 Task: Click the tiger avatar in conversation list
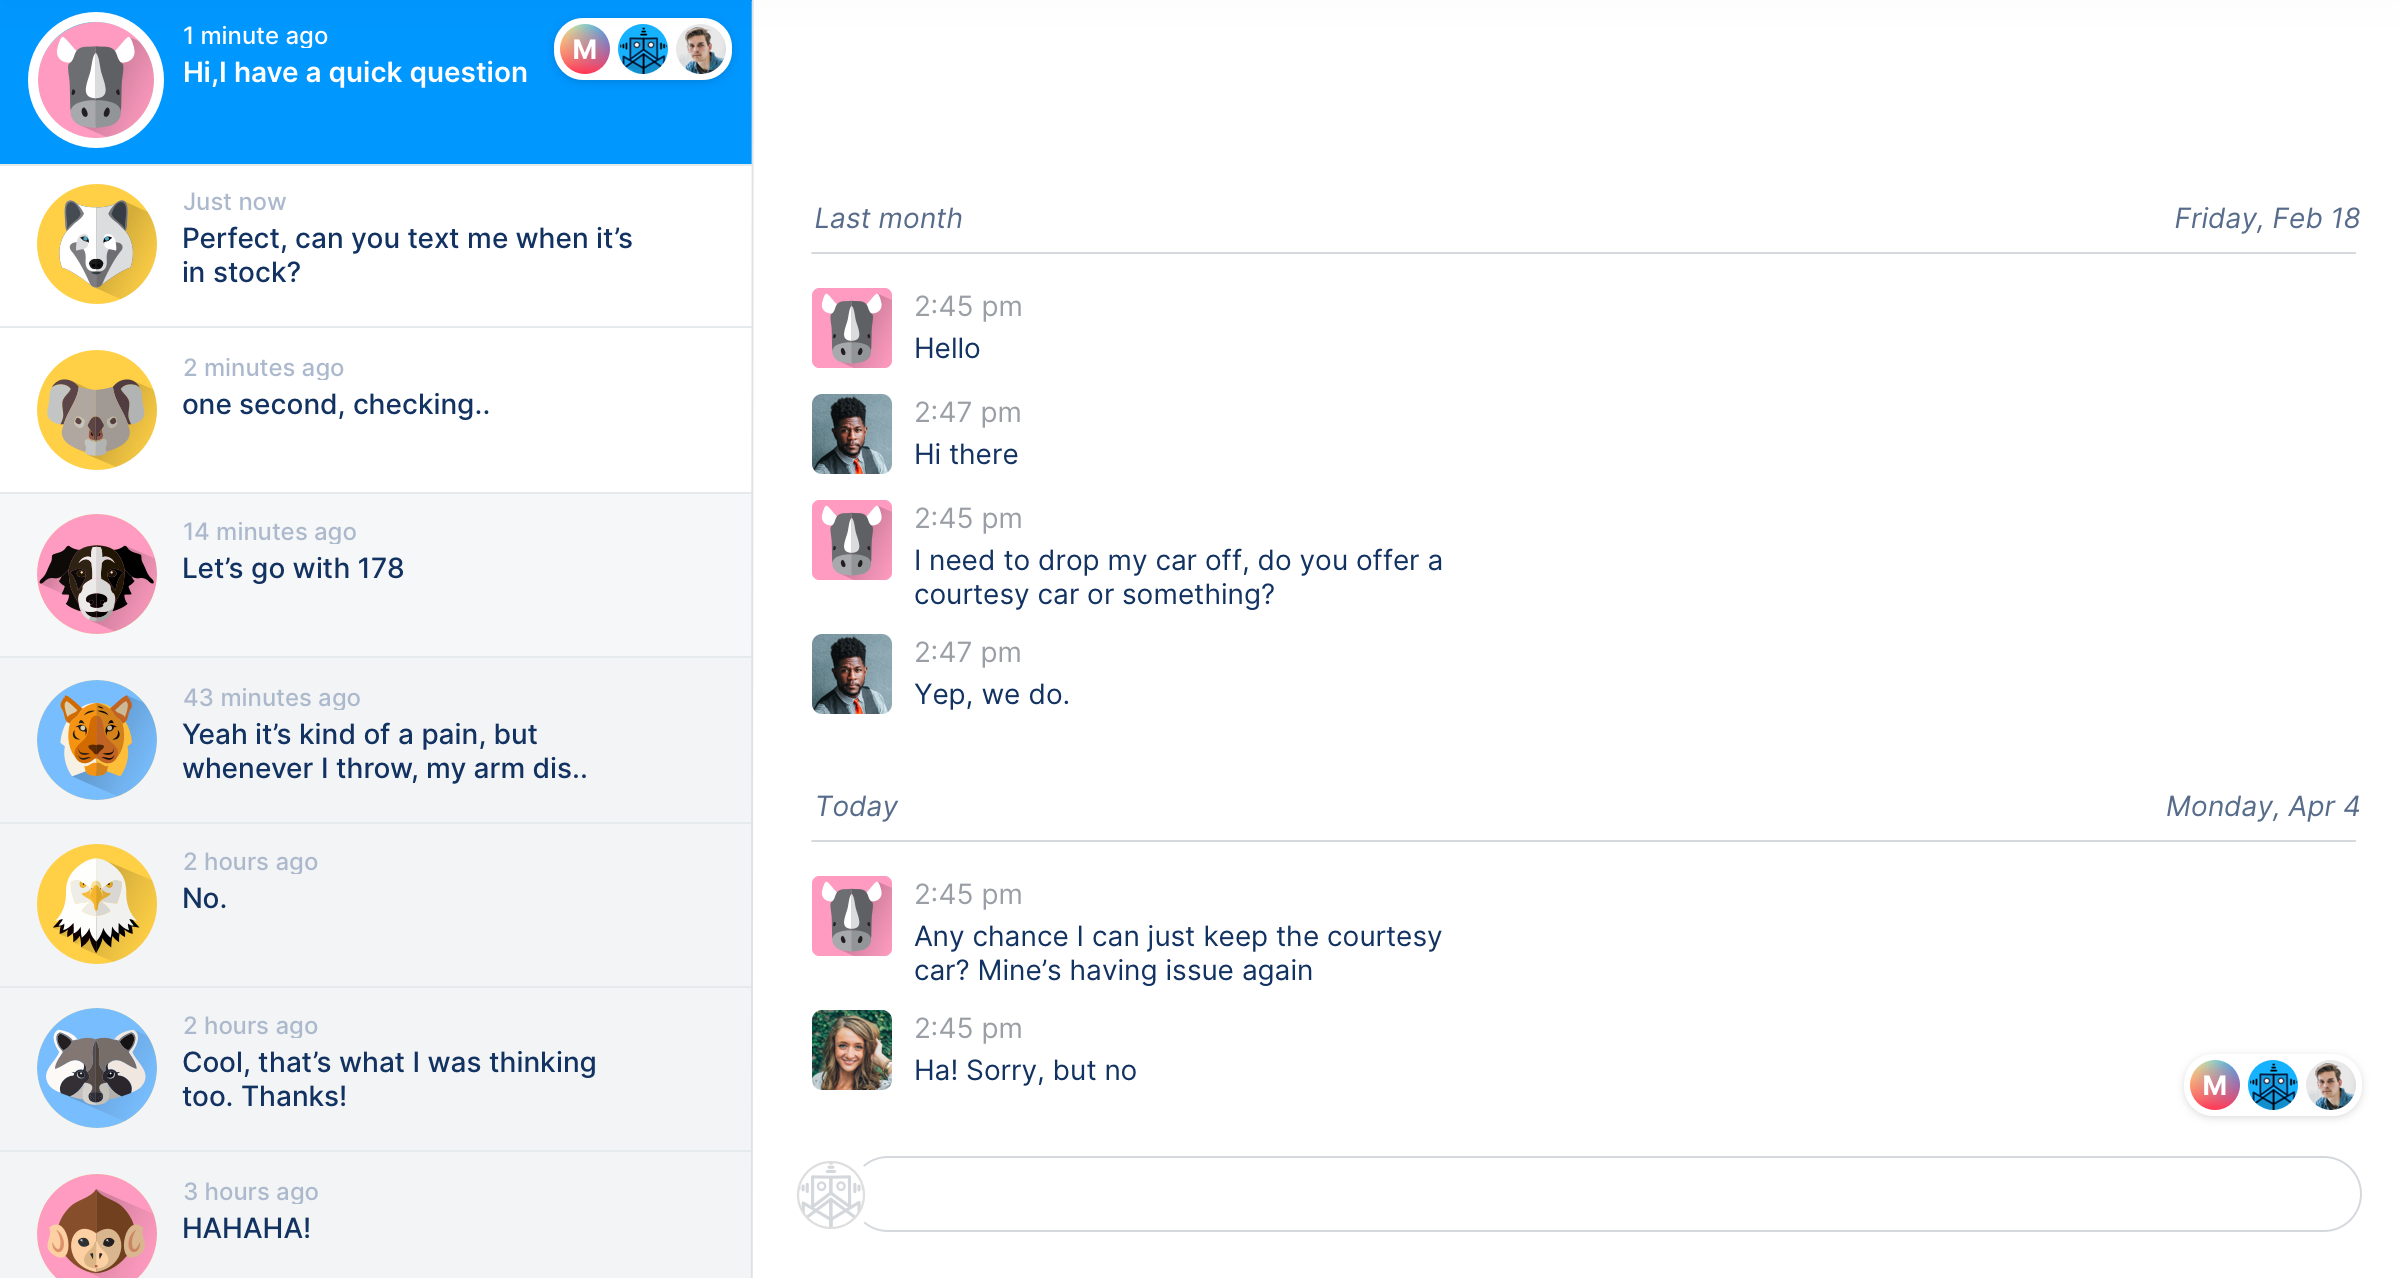tap(96, 740)
